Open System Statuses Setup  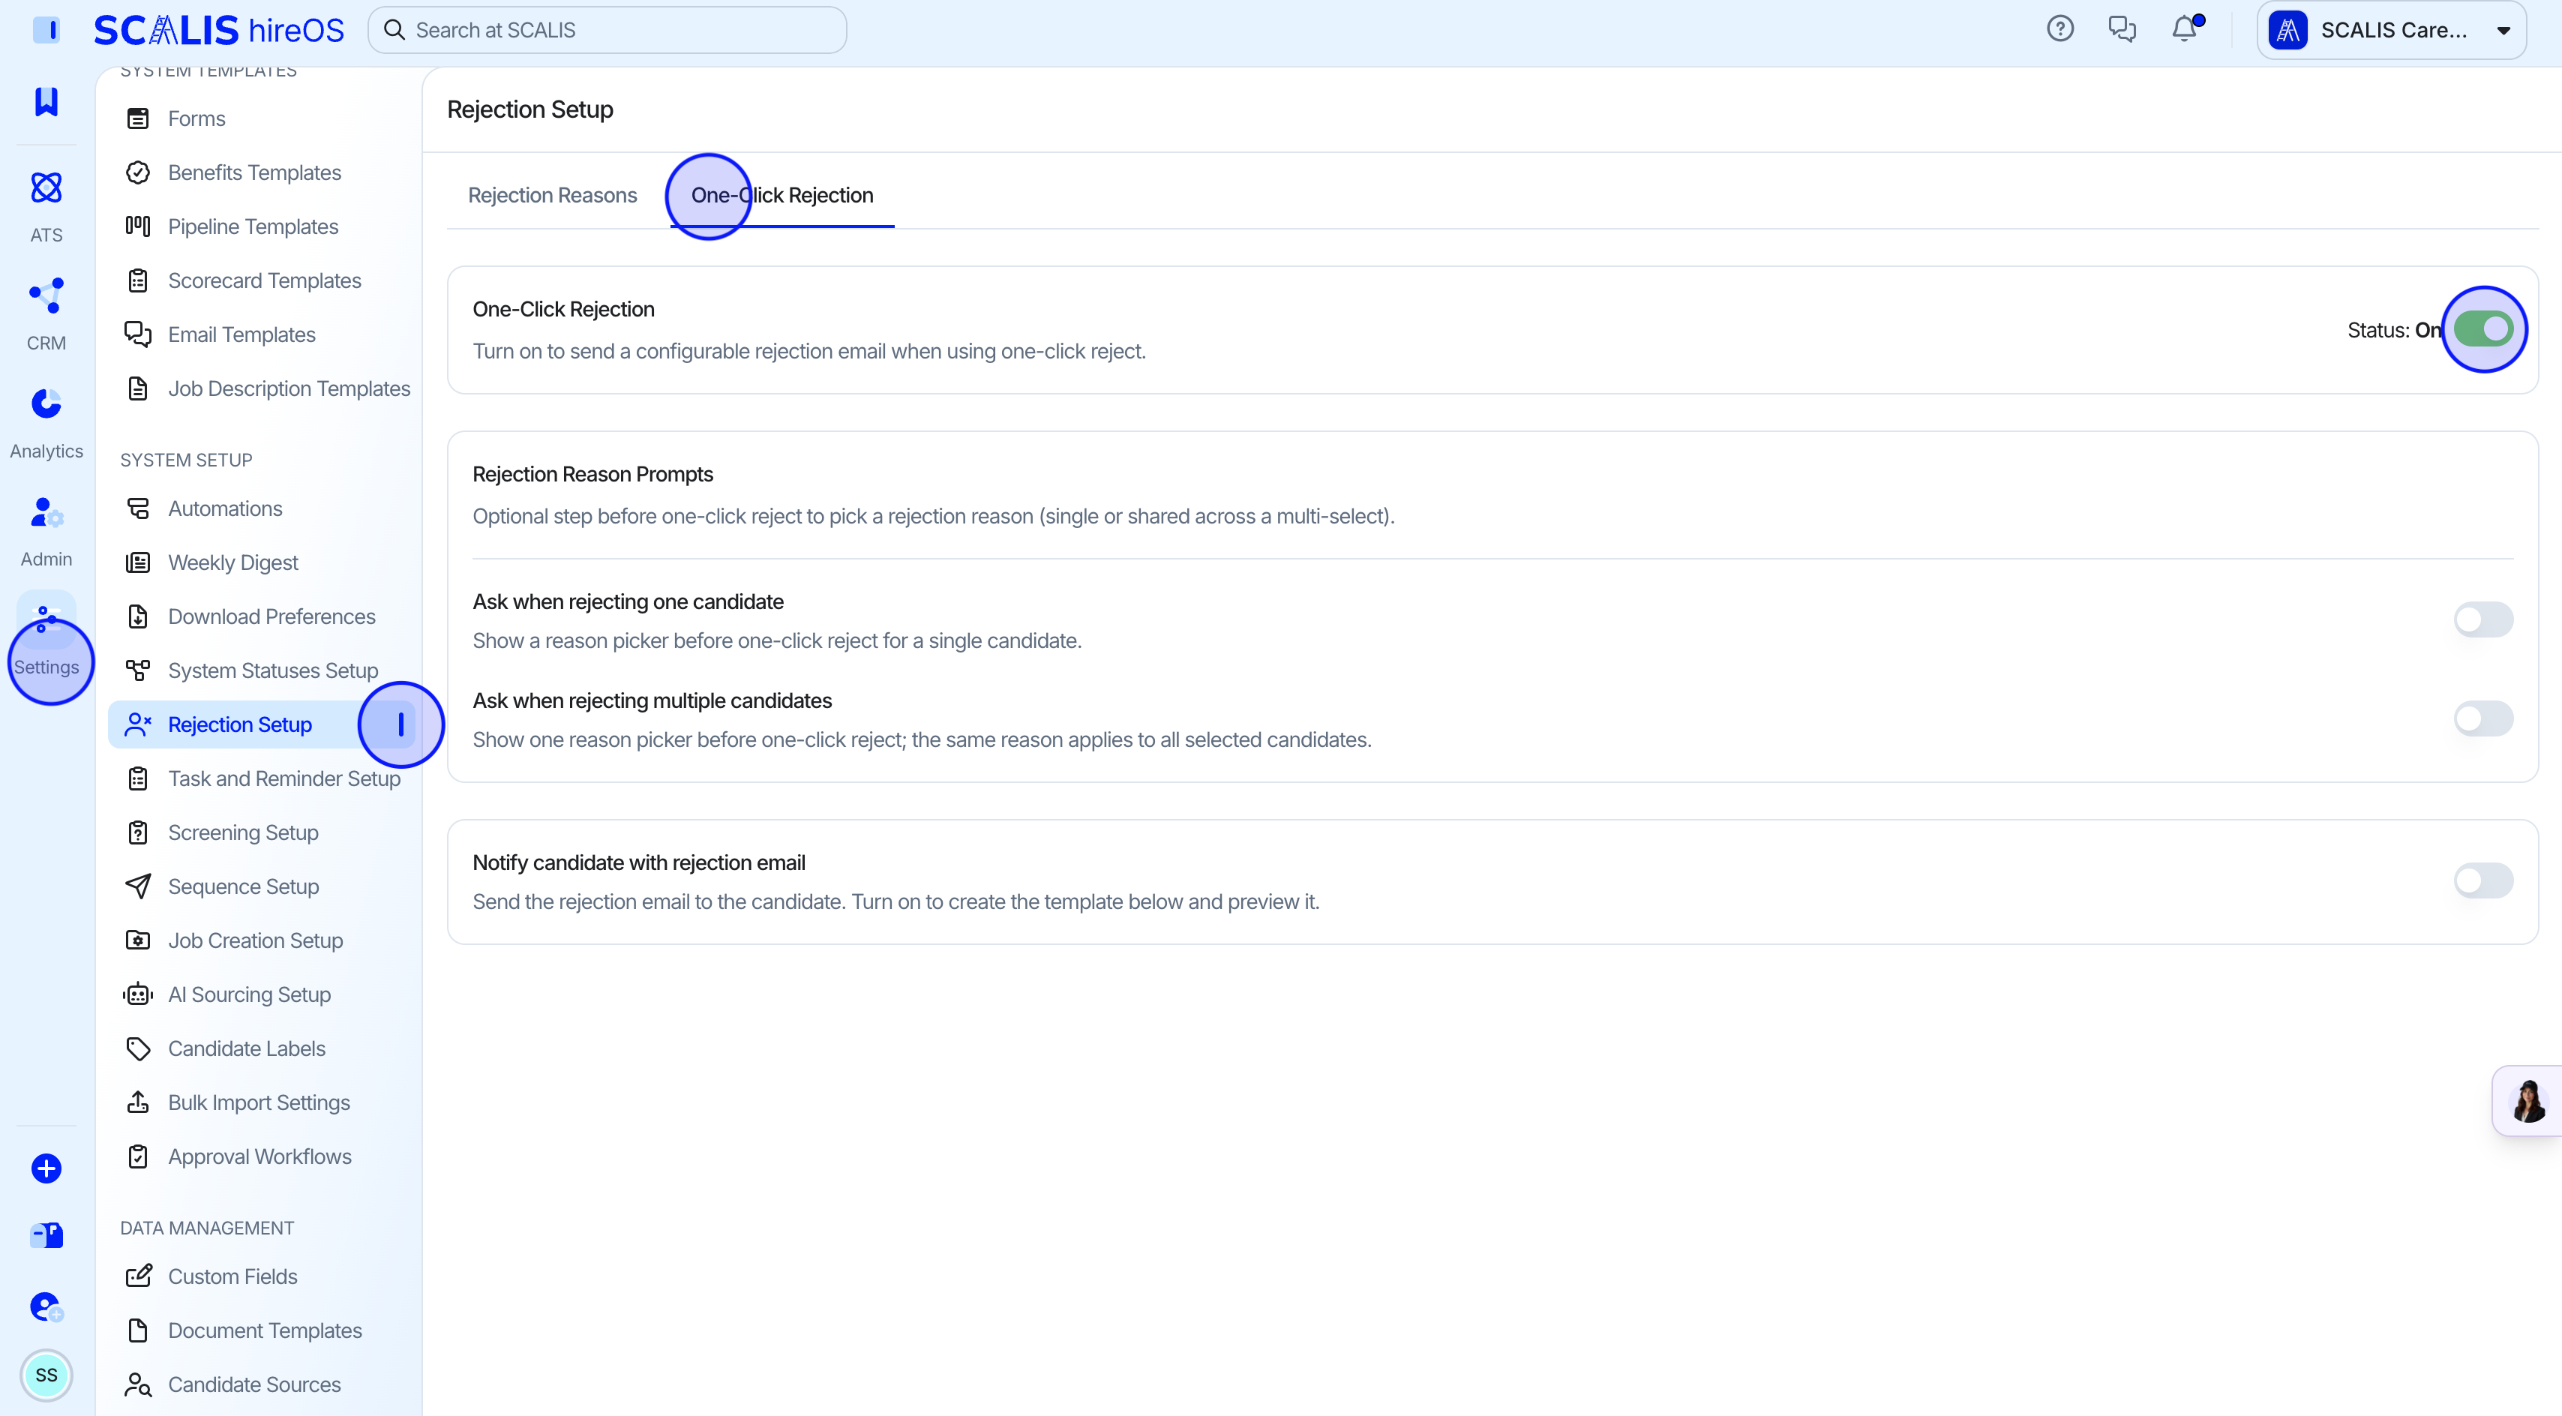click(x=262, y=671)
